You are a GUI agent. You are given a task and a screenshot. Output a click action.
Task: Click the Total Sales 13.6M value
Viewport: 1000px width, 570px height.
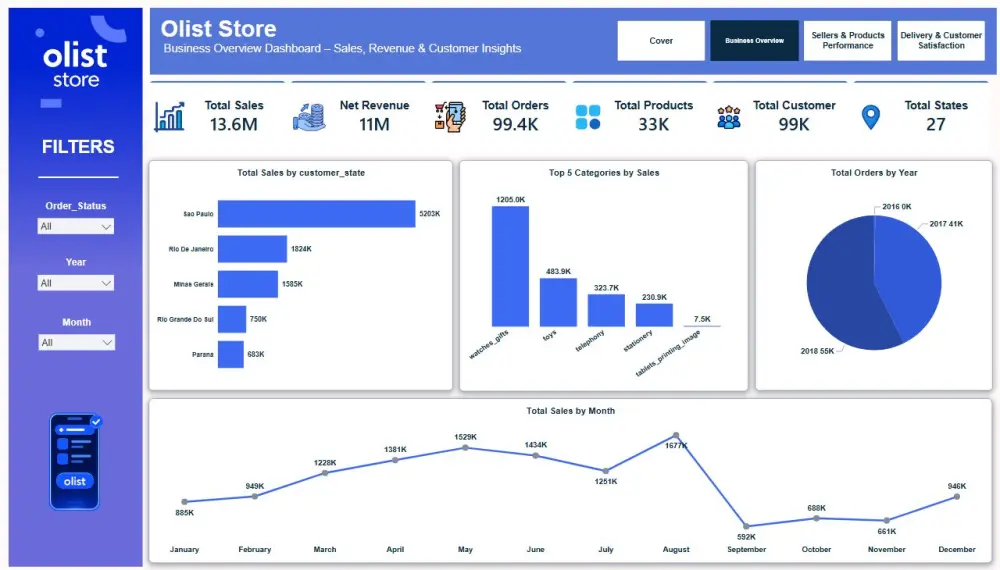click(233, 124)
